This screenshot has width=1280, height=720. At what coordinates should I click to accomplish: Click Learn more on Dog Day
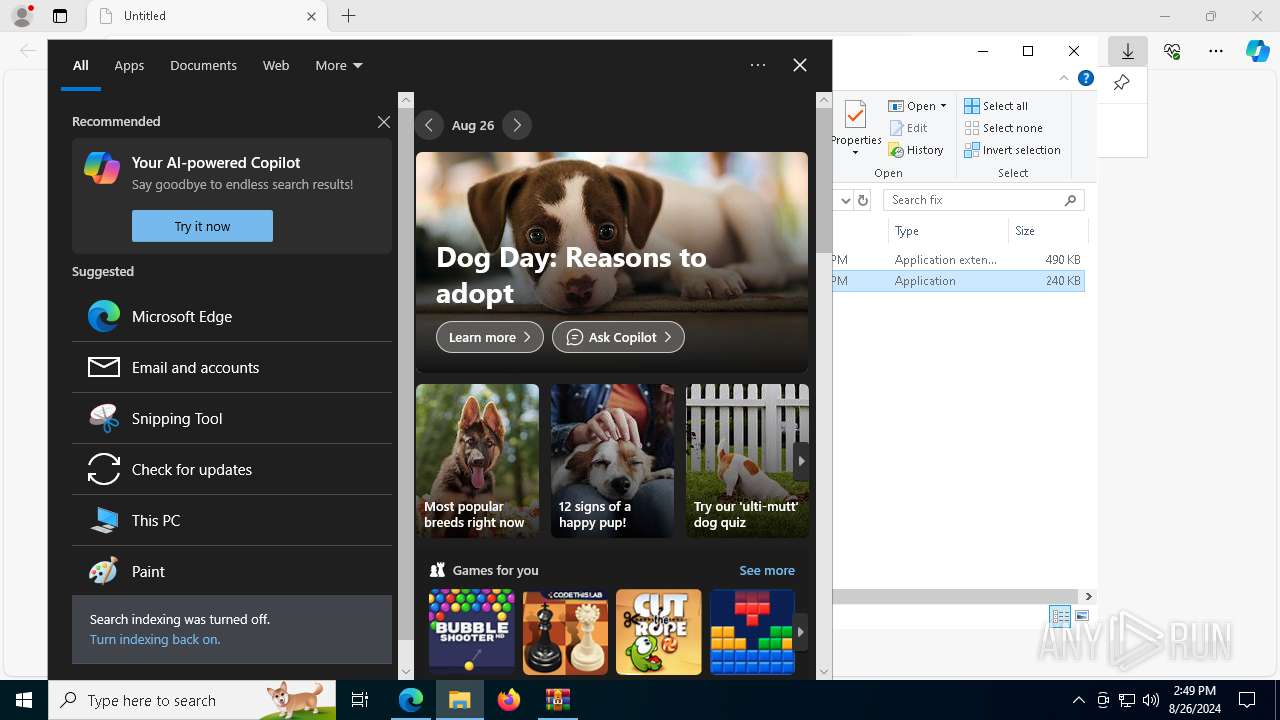click(x=490, y=337)
